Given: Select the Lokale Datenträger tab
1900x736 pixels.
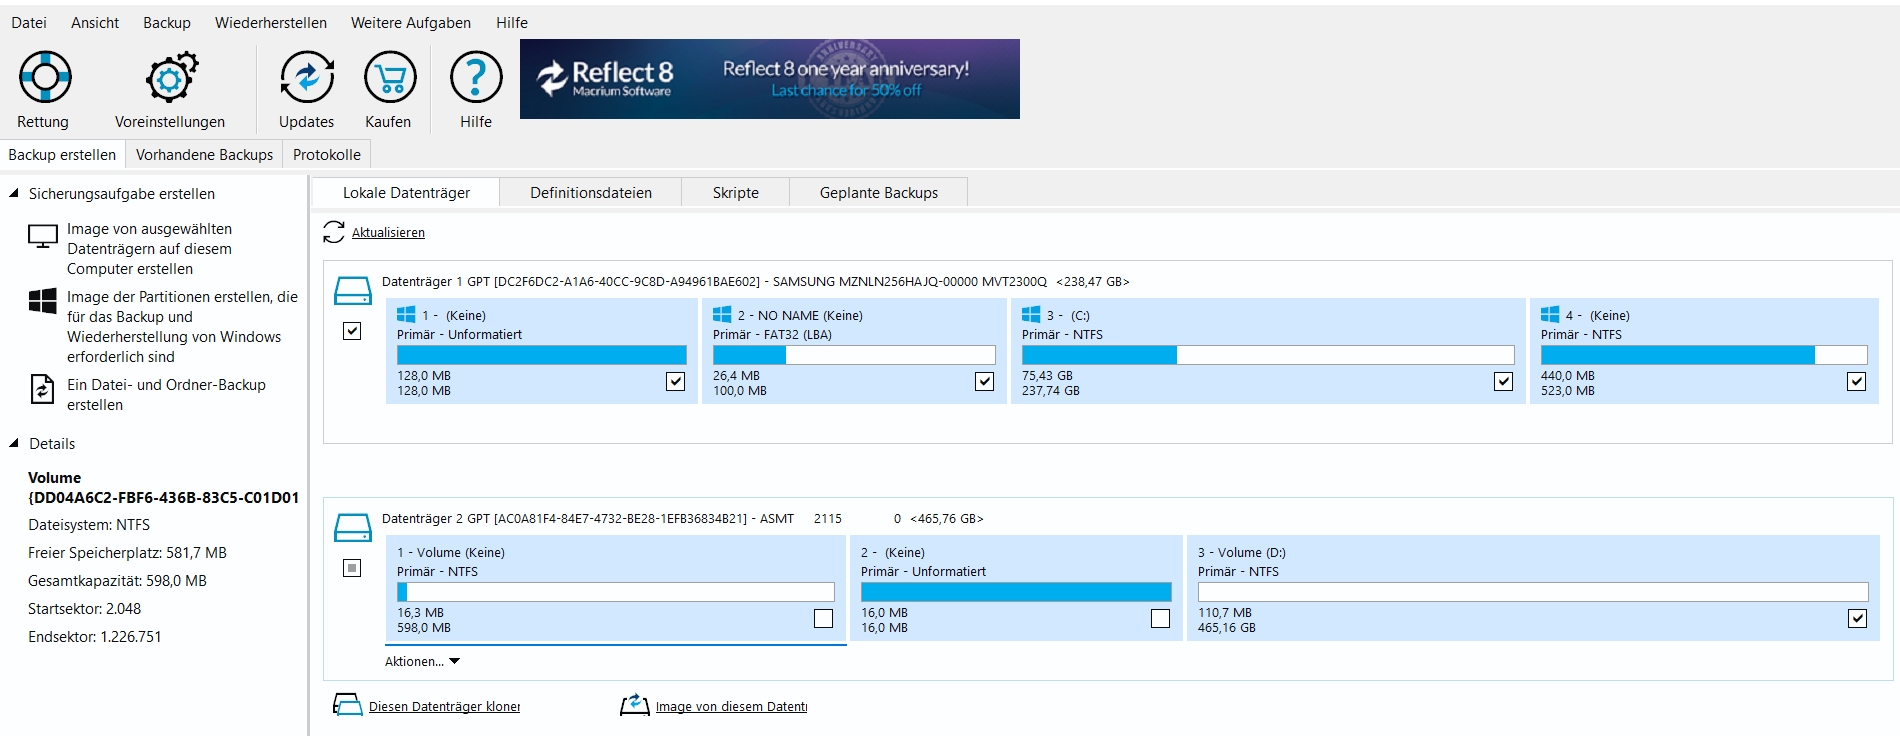Looking at the screenshot, I should pos(406,192).
